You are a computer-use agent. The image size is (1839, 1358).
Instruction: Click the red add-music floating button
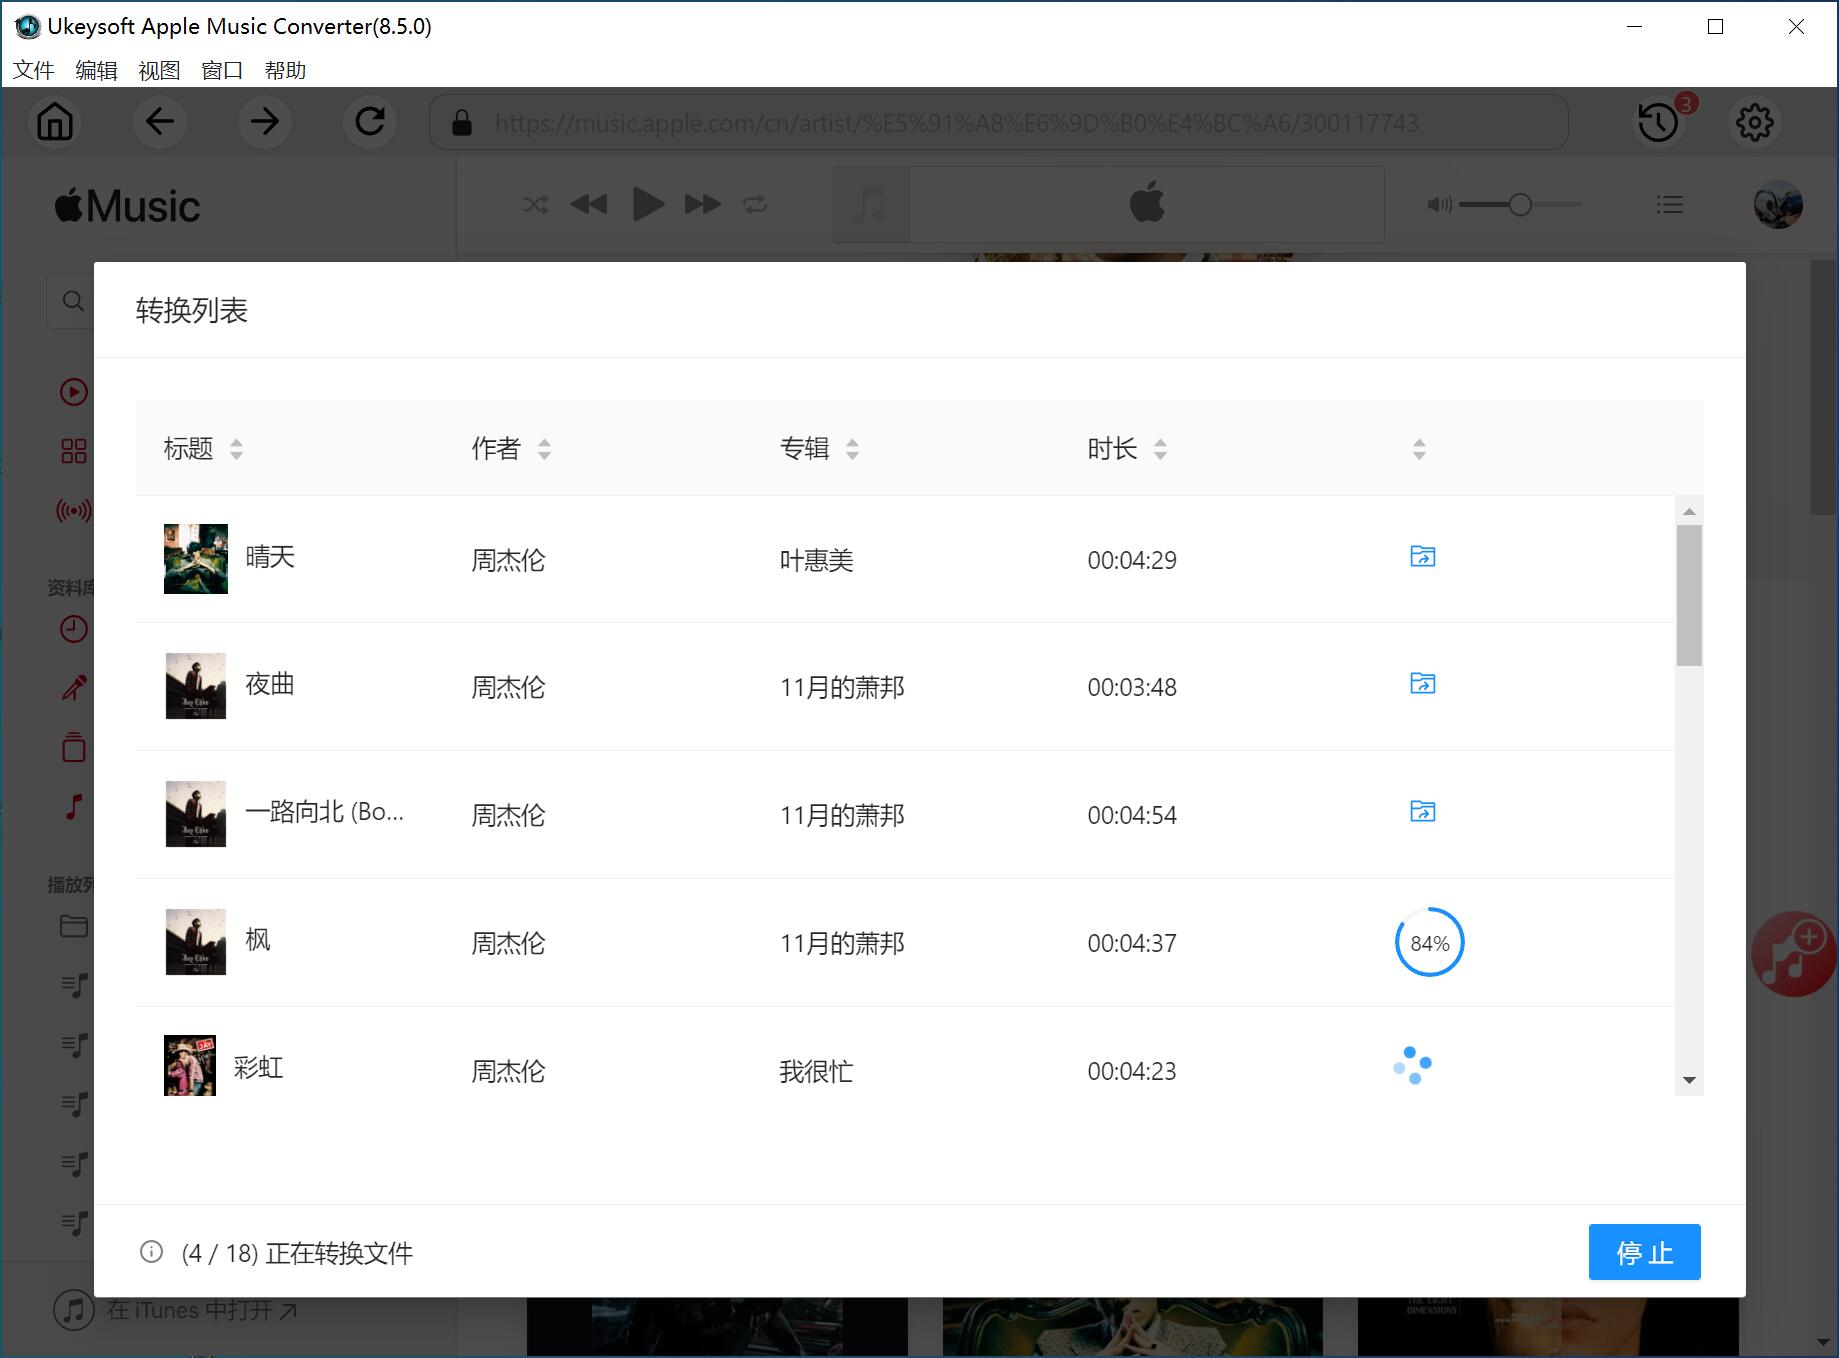pyautogui.click(x=1794, y=953)
